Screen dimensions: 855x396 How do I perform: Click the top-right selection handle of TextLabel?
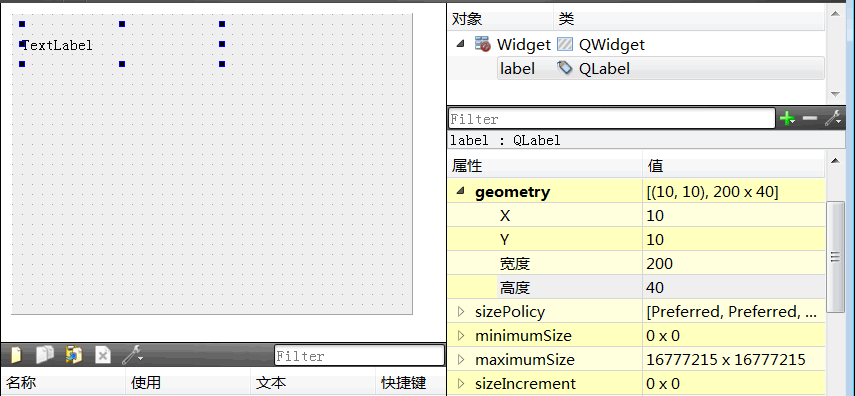[222, 23]
